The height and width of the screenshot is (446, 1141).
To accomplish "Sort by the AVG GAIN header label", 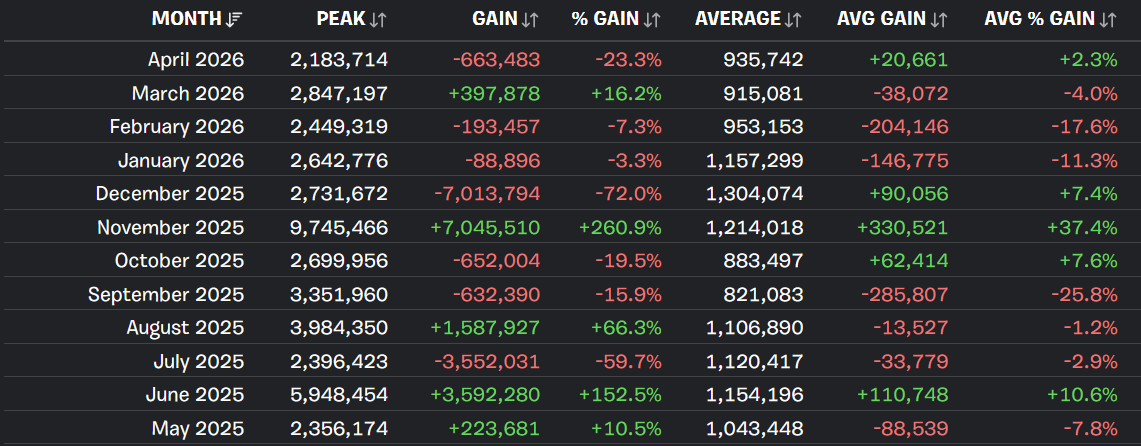I will [x=882, y=20].
